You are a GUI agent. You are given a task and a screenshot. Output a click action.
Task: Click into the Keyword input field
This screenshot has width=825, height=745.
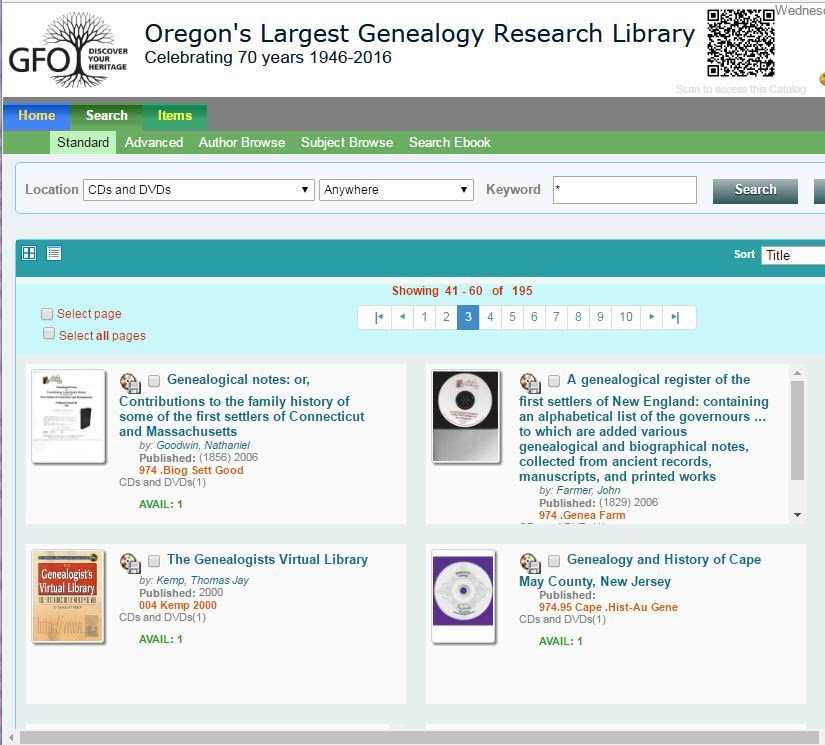click(624, 190)
